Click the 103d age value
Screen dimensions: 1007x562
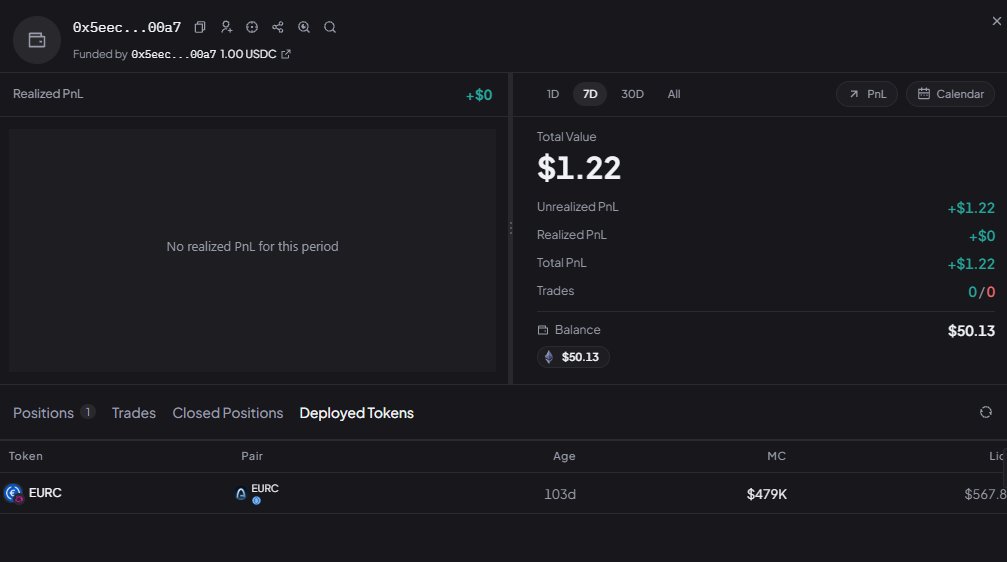pyautogui.click(x=560, y=494)
